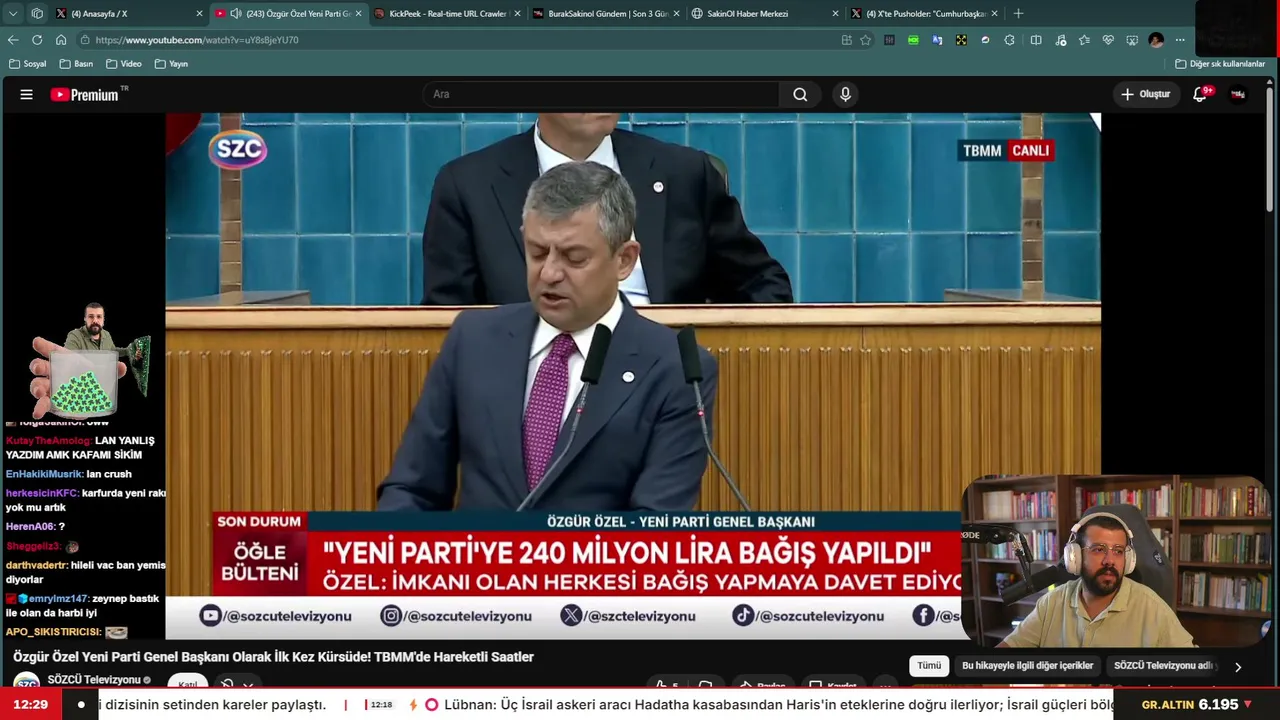Open the tab search dropdown arrow
Viewport: 1280px width, 720px height.
click(x=13, y=14)
